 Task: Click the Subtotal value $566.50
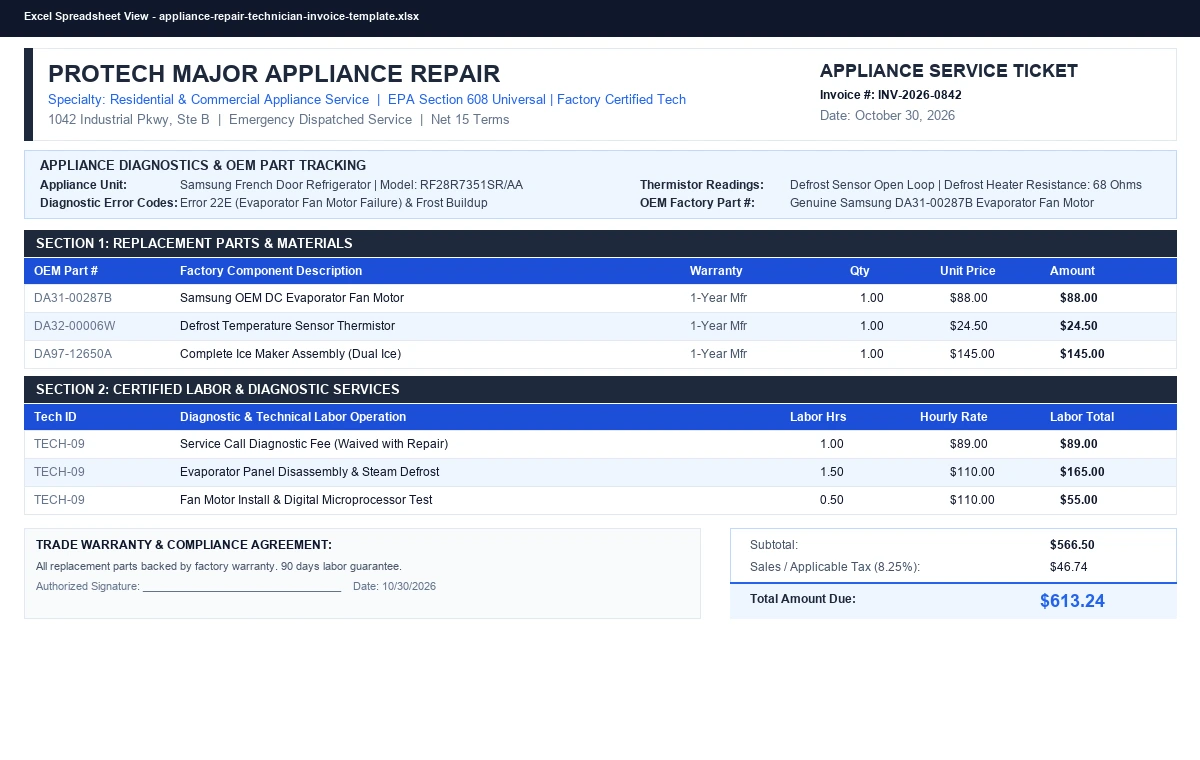click(1072, 545)
